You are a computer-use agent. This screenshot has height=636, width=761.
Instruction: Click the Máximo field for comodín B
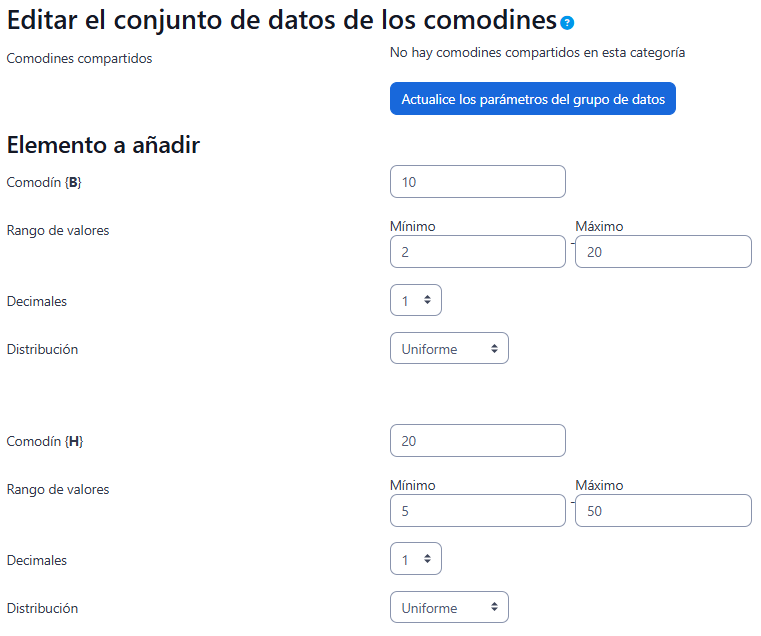[x=663, y=252]
